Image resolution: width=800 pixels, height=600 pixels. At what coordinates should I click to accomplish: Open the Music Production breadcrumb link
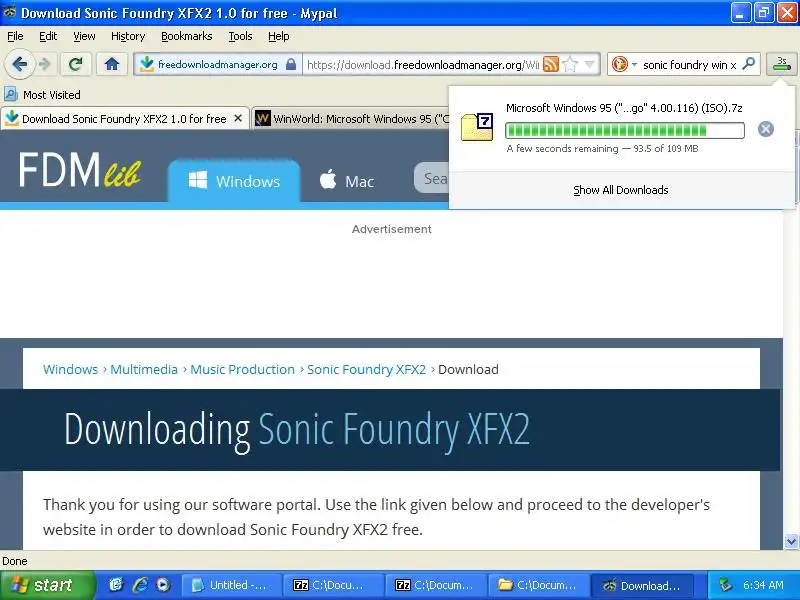click(x=242, y=369)
